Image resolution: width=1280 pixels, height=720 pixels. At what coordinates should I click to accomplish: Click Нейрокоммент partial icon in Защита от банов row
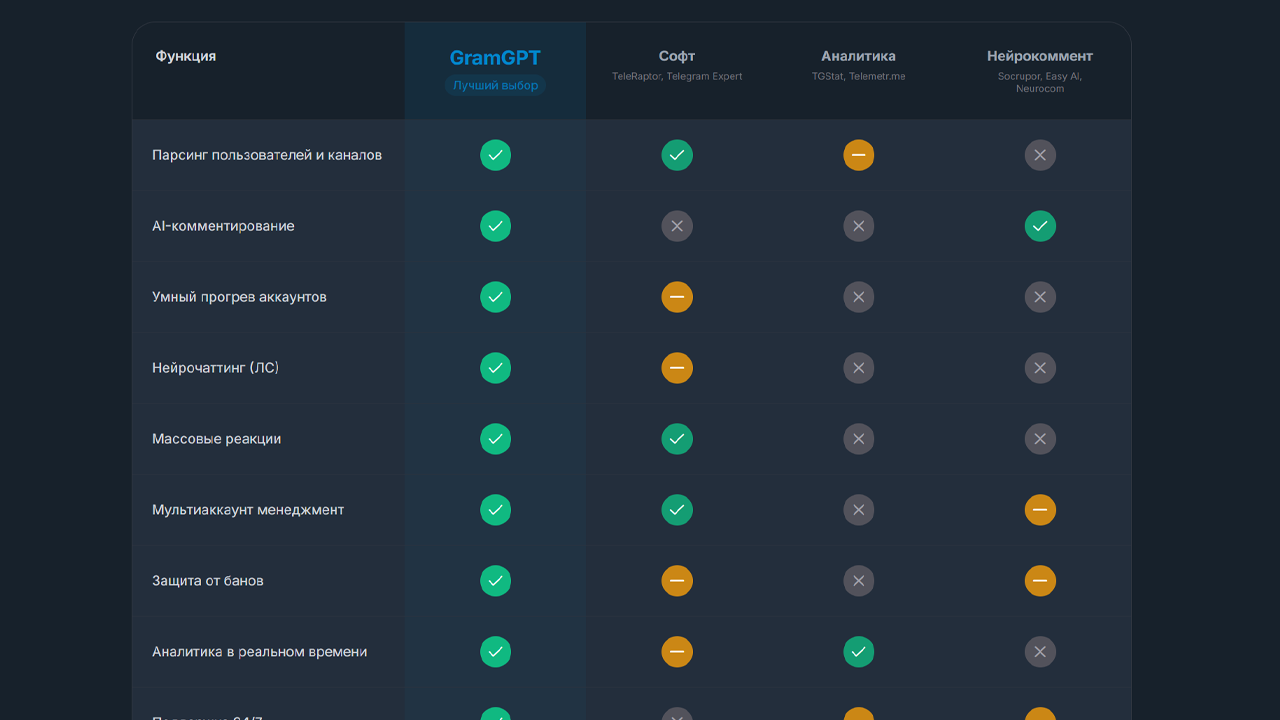coord(1040,581)
